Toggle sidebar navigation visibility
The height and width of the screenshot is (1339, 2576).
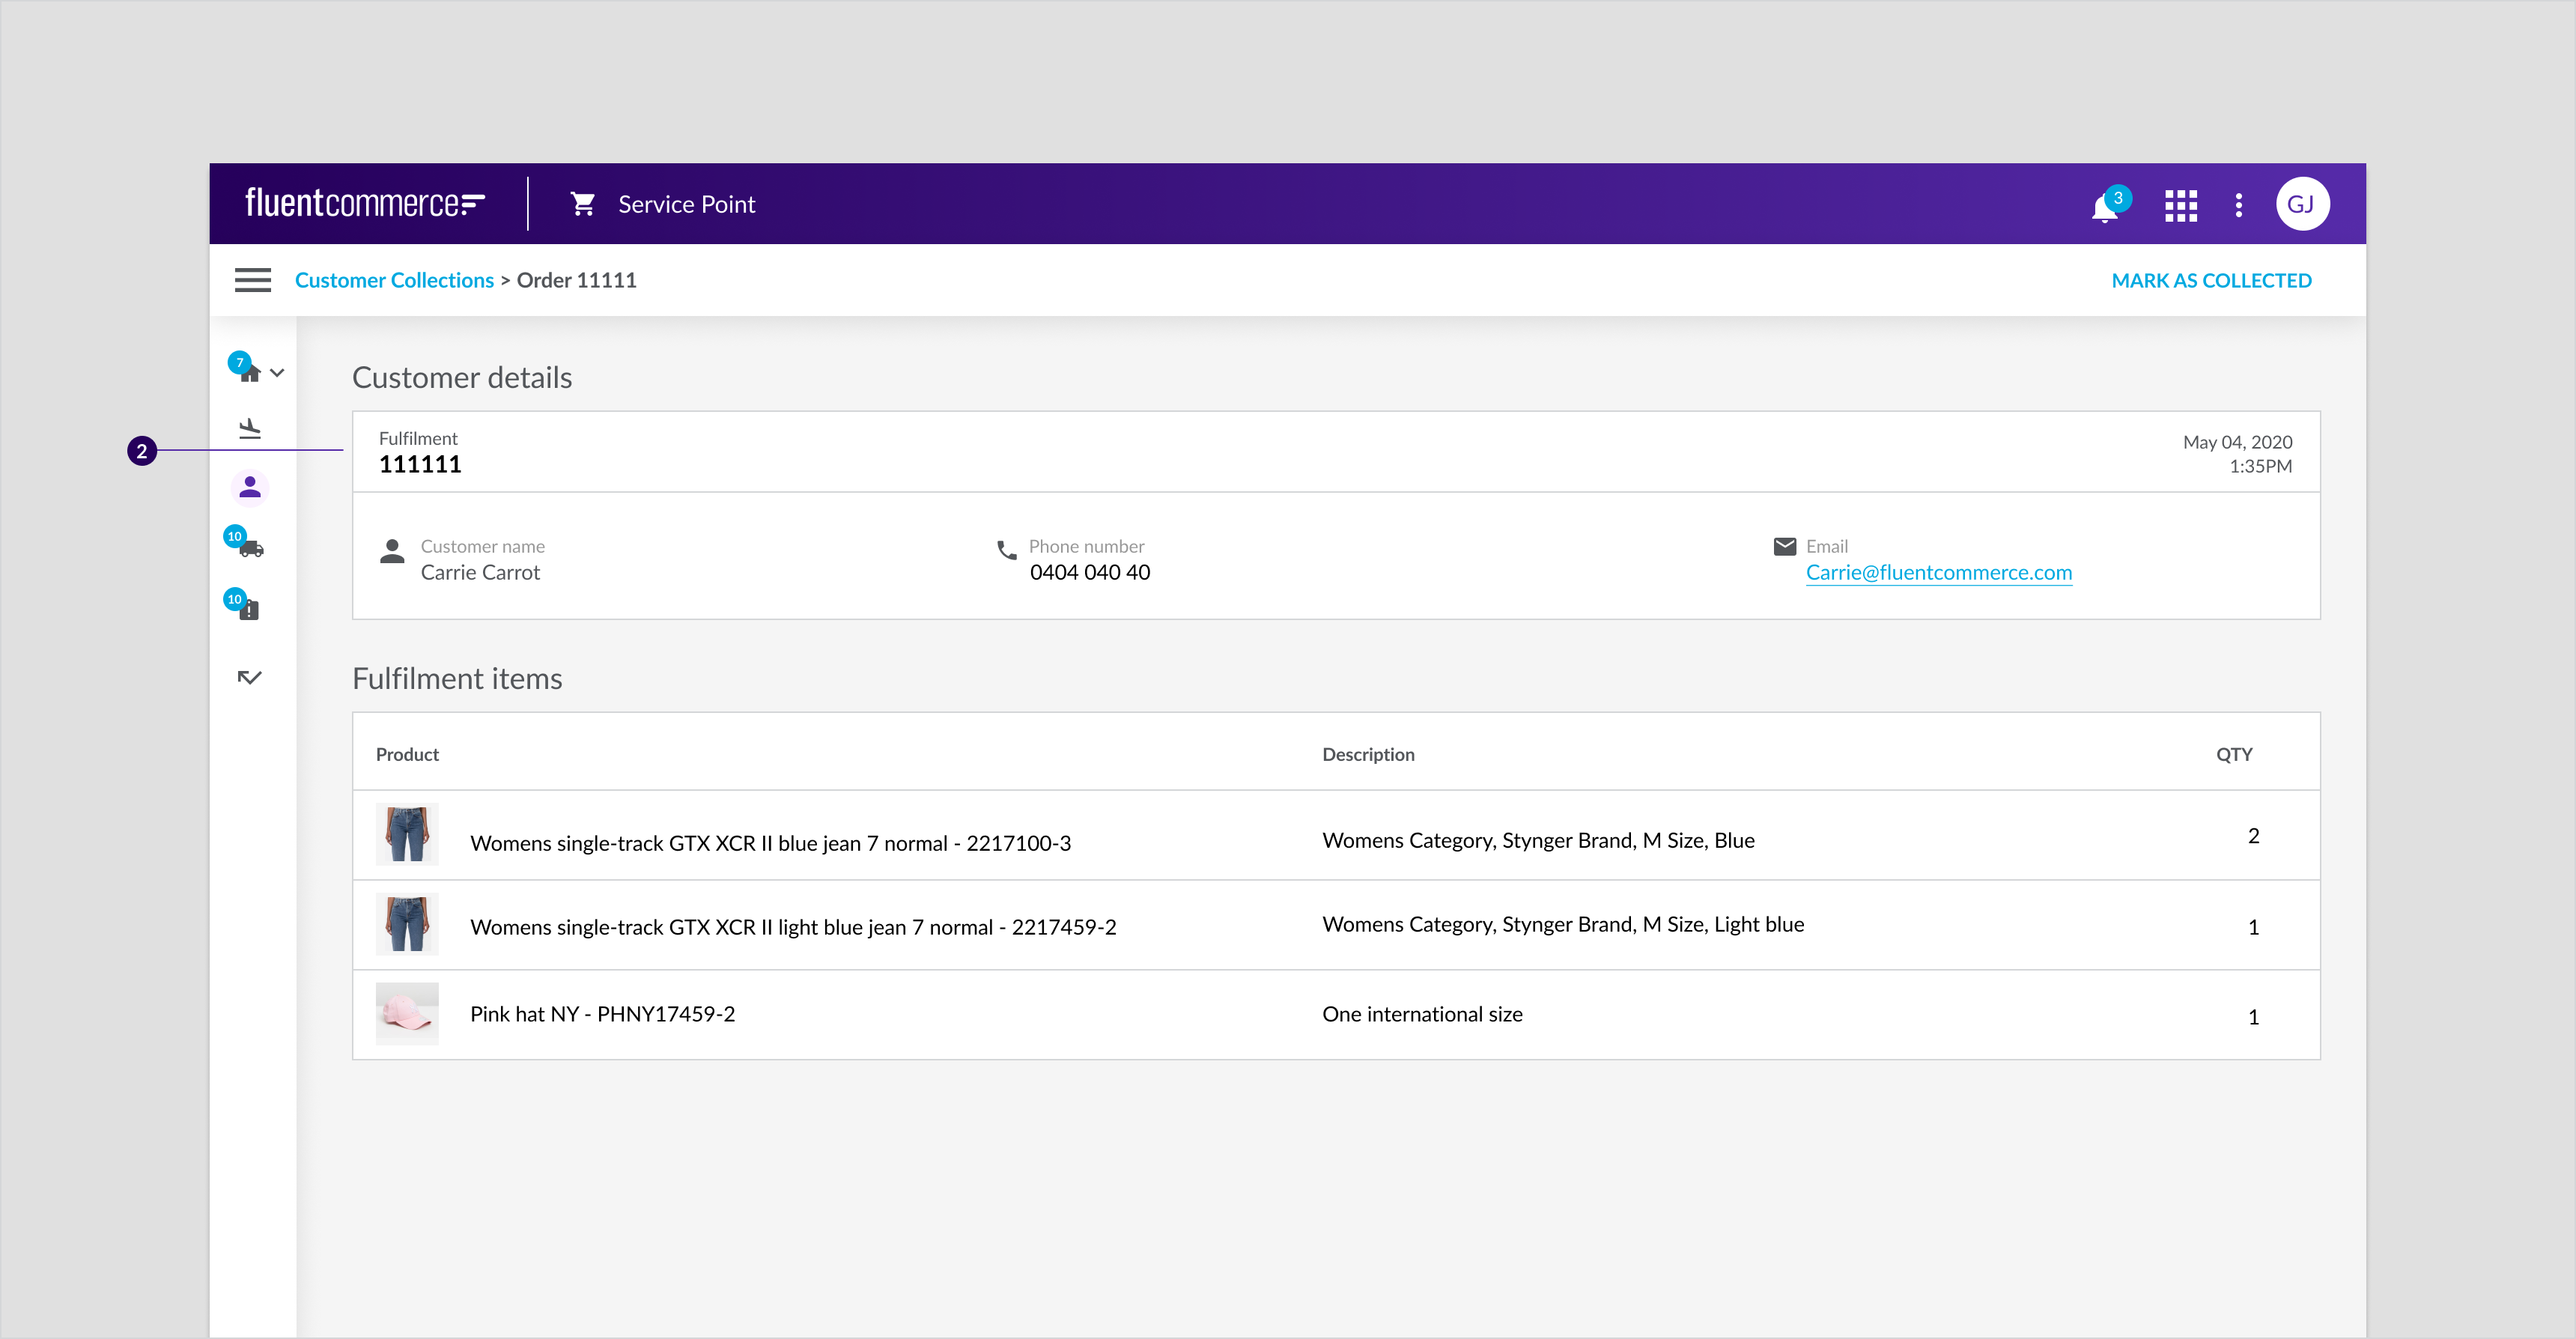pos(252,279)
